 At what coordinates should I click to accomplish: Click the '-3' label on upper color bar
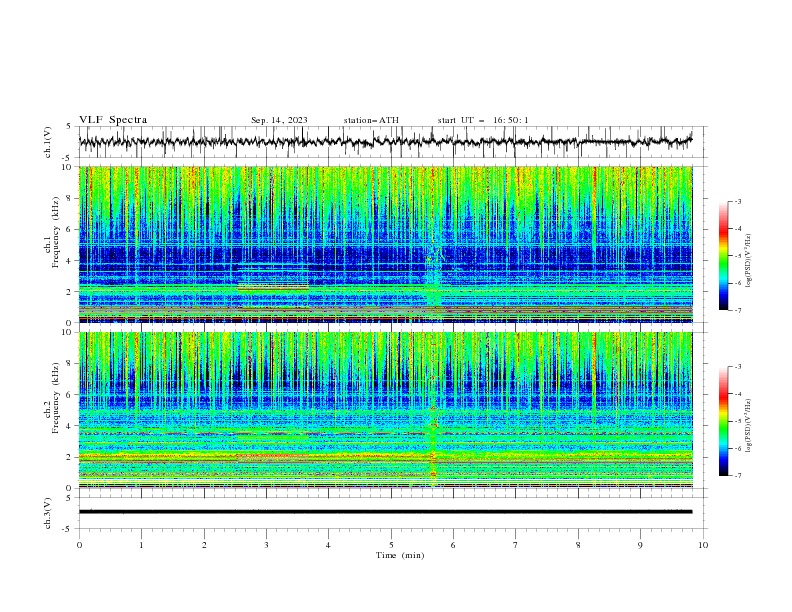[x=737, y=201]
